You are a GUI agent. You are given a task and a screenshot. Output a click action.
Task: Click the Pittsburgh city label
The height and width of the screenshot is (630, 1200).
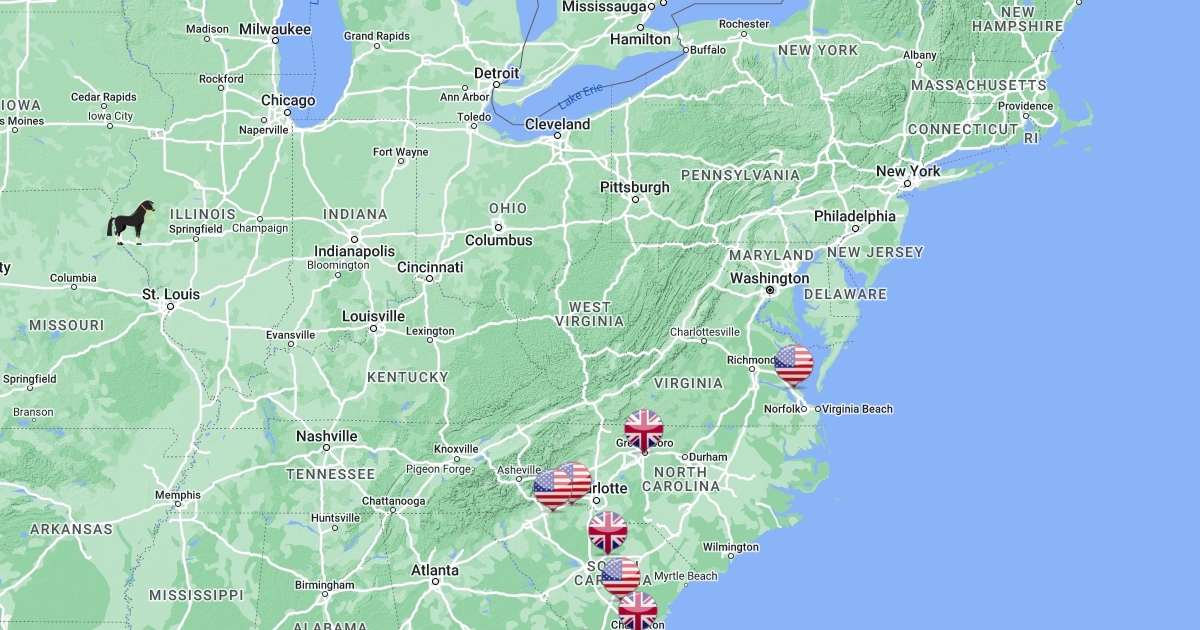(635, 187)
